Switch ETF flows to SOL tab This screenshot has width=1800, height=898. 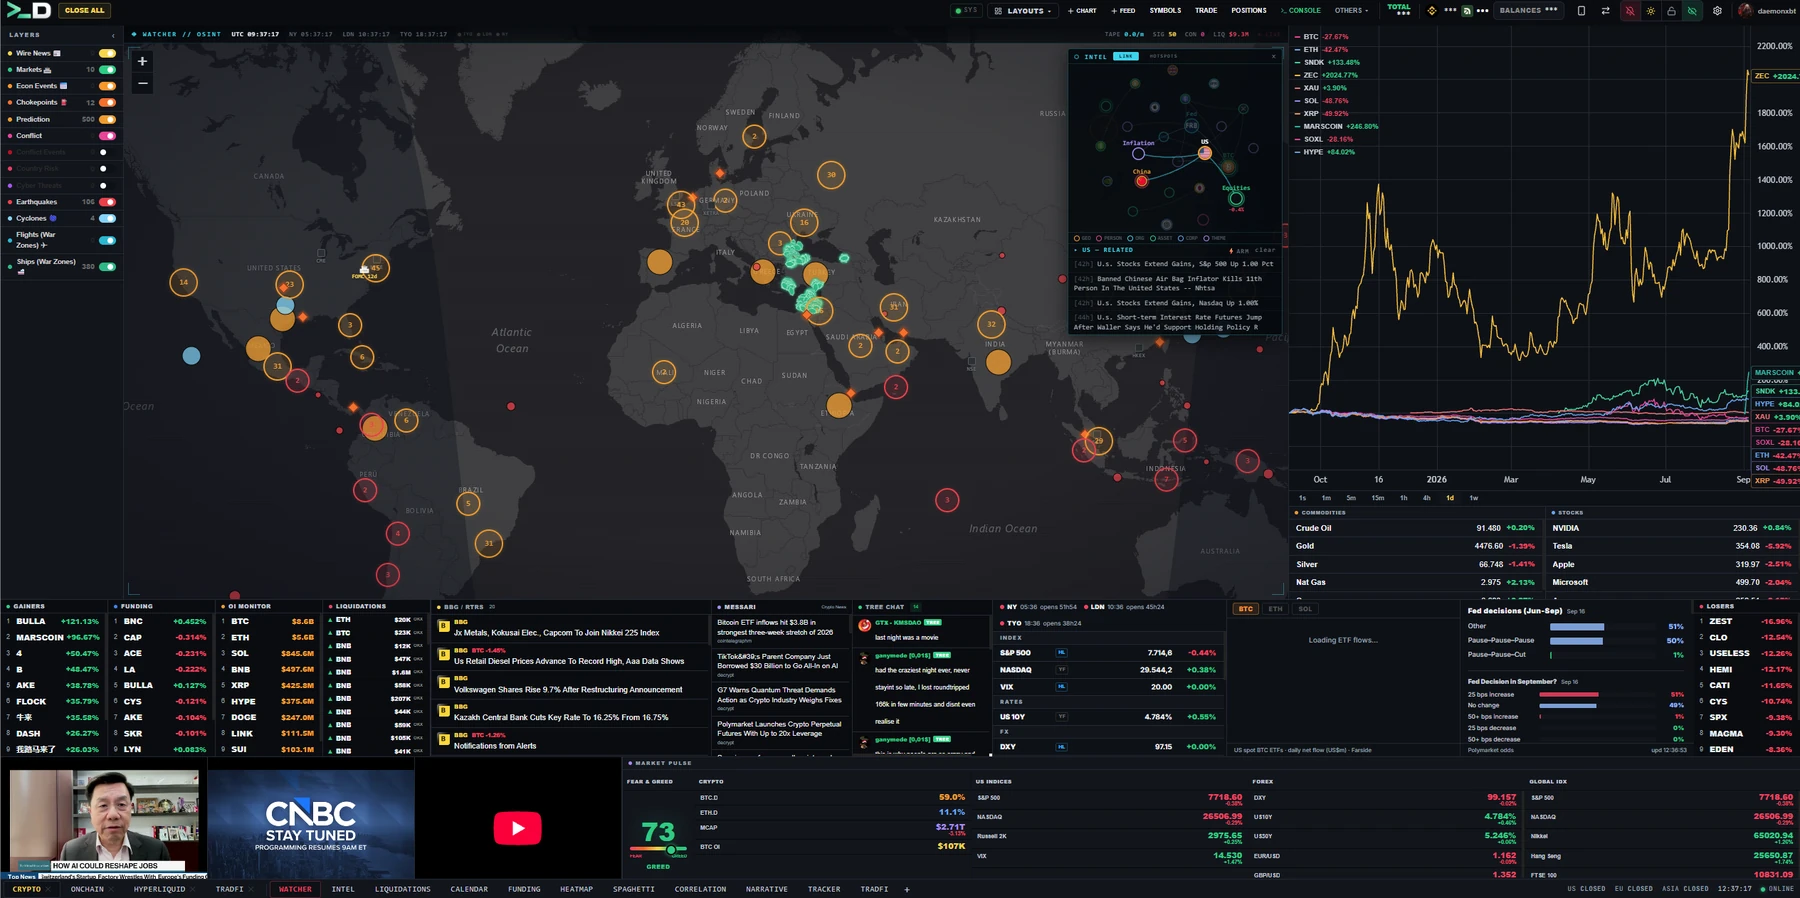pos(1305,608)
